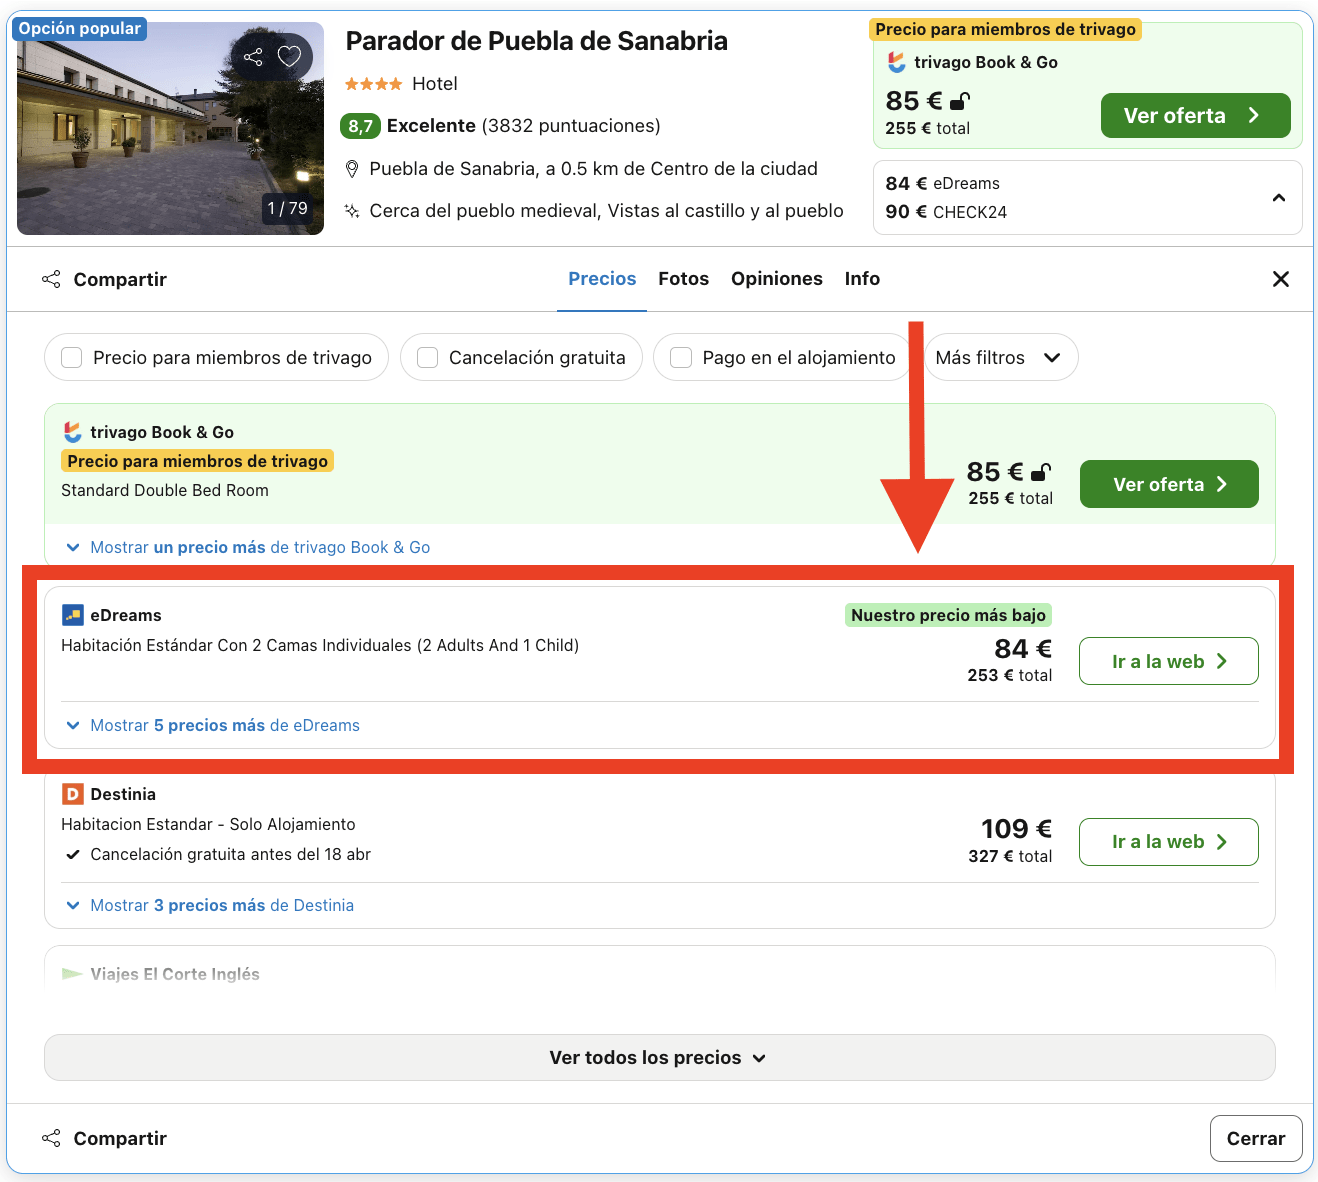Screen dimensions: 1318x1182
Task: Expand Ver todos los precios
Action: click(x=659, y=1058)
